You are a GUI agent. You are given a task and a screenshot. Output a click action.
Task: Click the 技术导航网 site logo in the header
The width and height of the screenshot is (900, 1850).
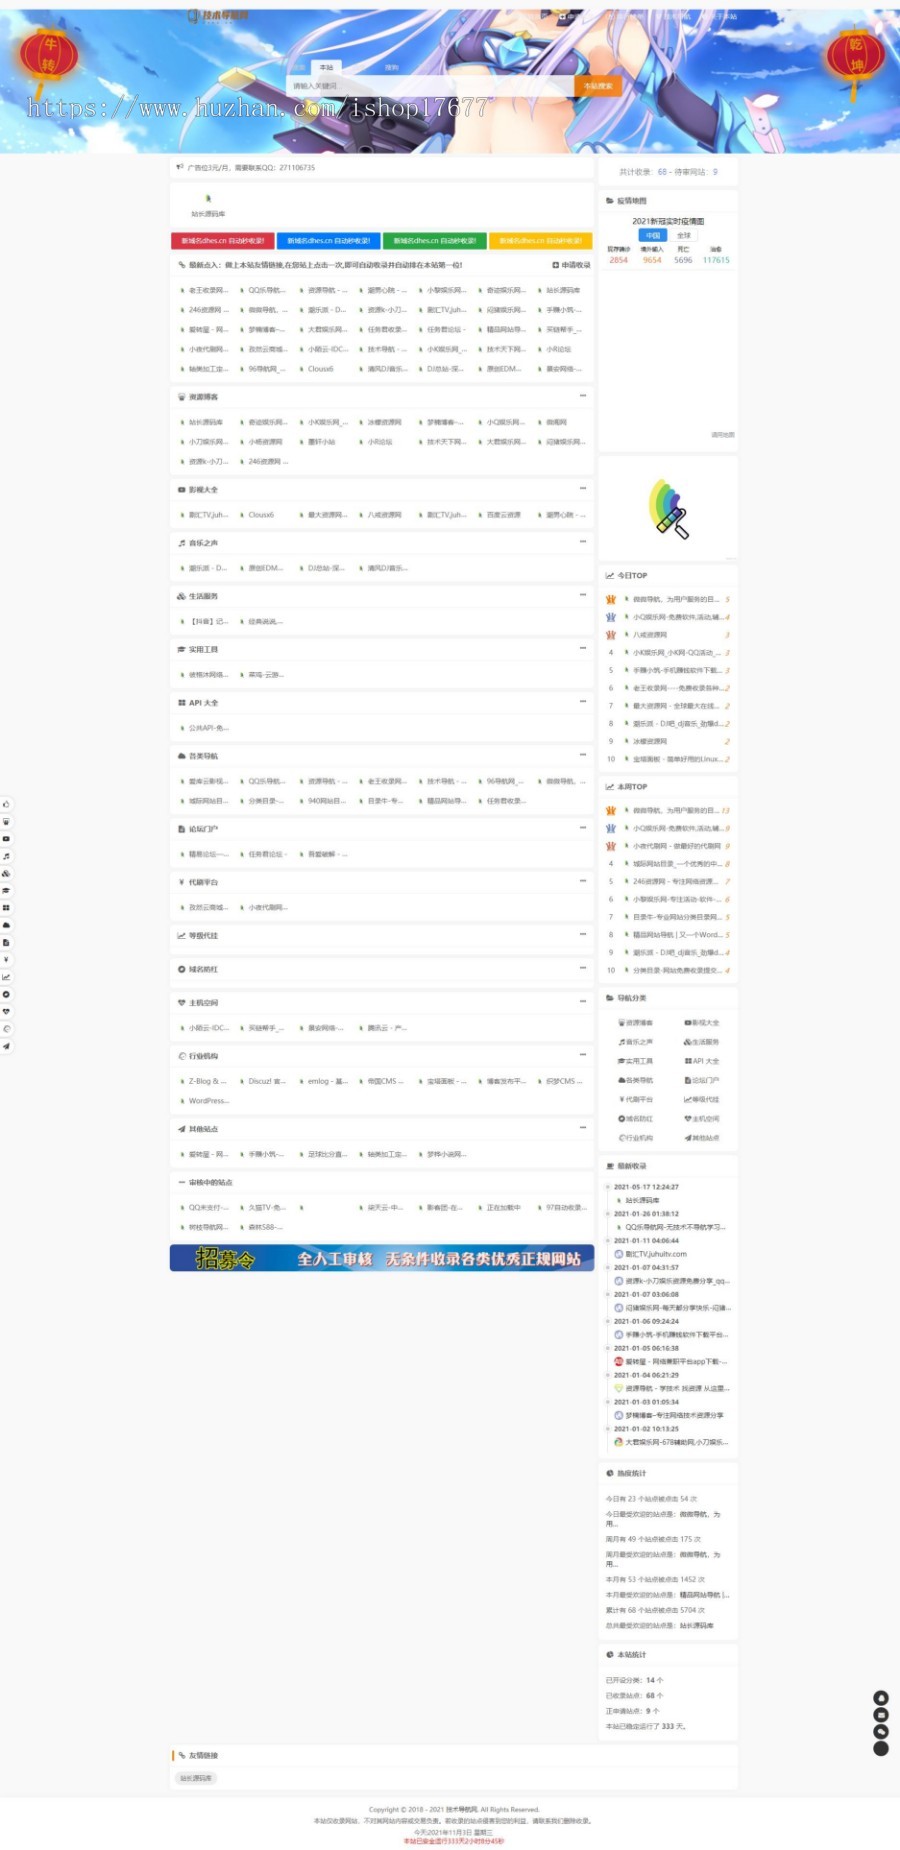pos(218,16)
